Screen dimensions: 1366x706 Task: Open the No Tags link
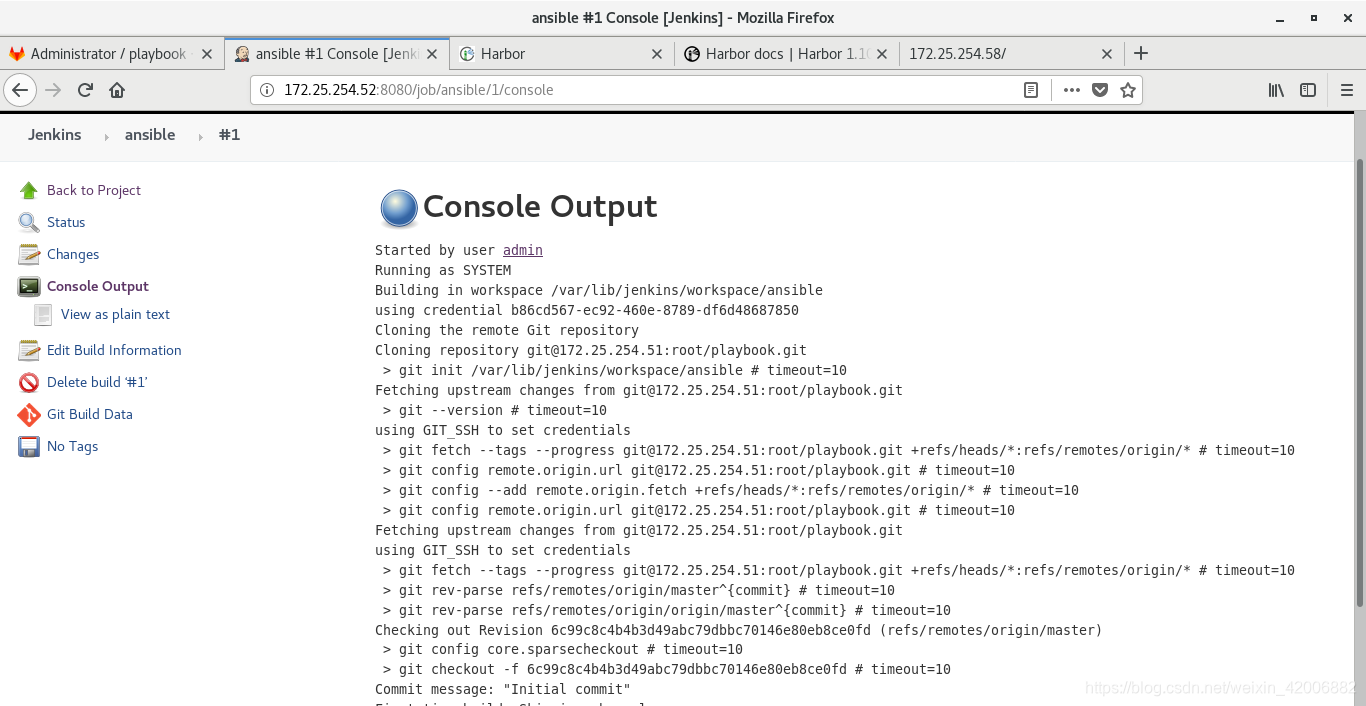tap(73, 446)
